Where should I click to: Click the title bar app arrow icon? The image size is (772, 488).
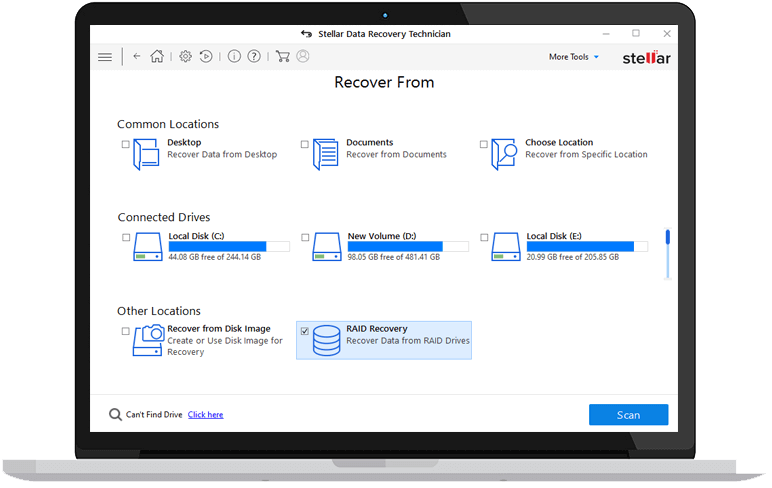coord(306,34)
